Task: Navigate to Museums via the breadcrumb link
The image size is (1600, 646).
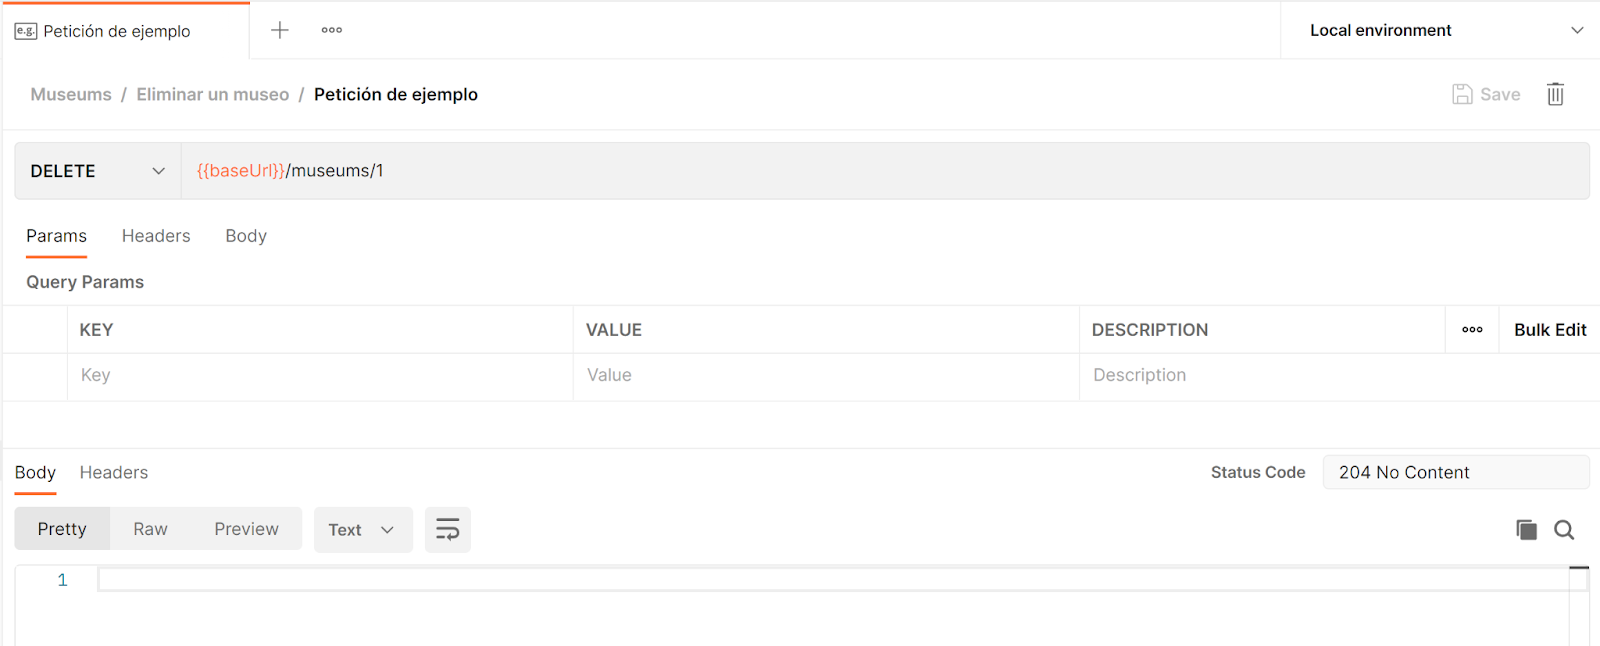Action: tap(70, 93)
